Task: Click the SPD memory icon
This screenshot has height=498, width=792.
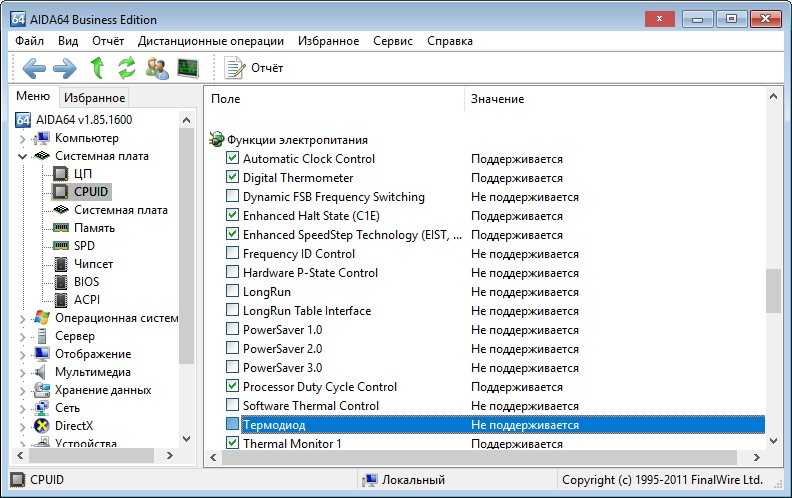Action: tap(61, 245)
